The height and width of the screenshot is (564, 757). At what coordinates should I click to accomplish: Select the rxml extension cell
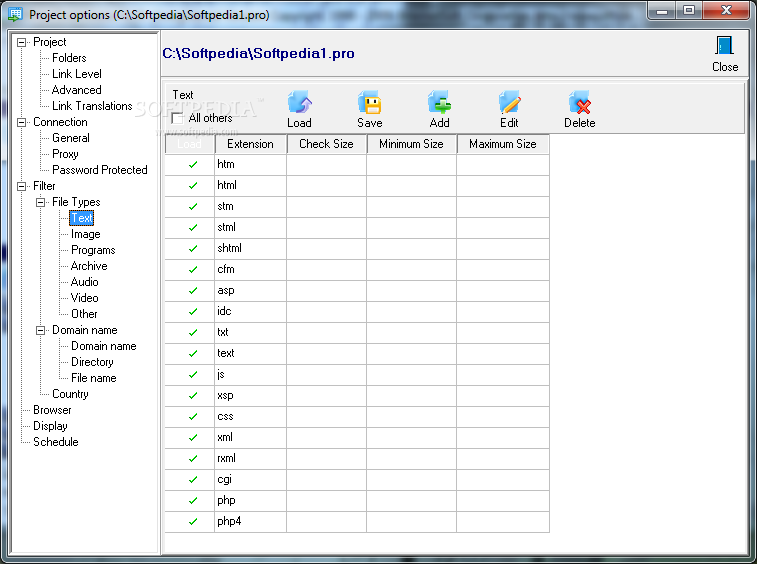click(251, 459)
